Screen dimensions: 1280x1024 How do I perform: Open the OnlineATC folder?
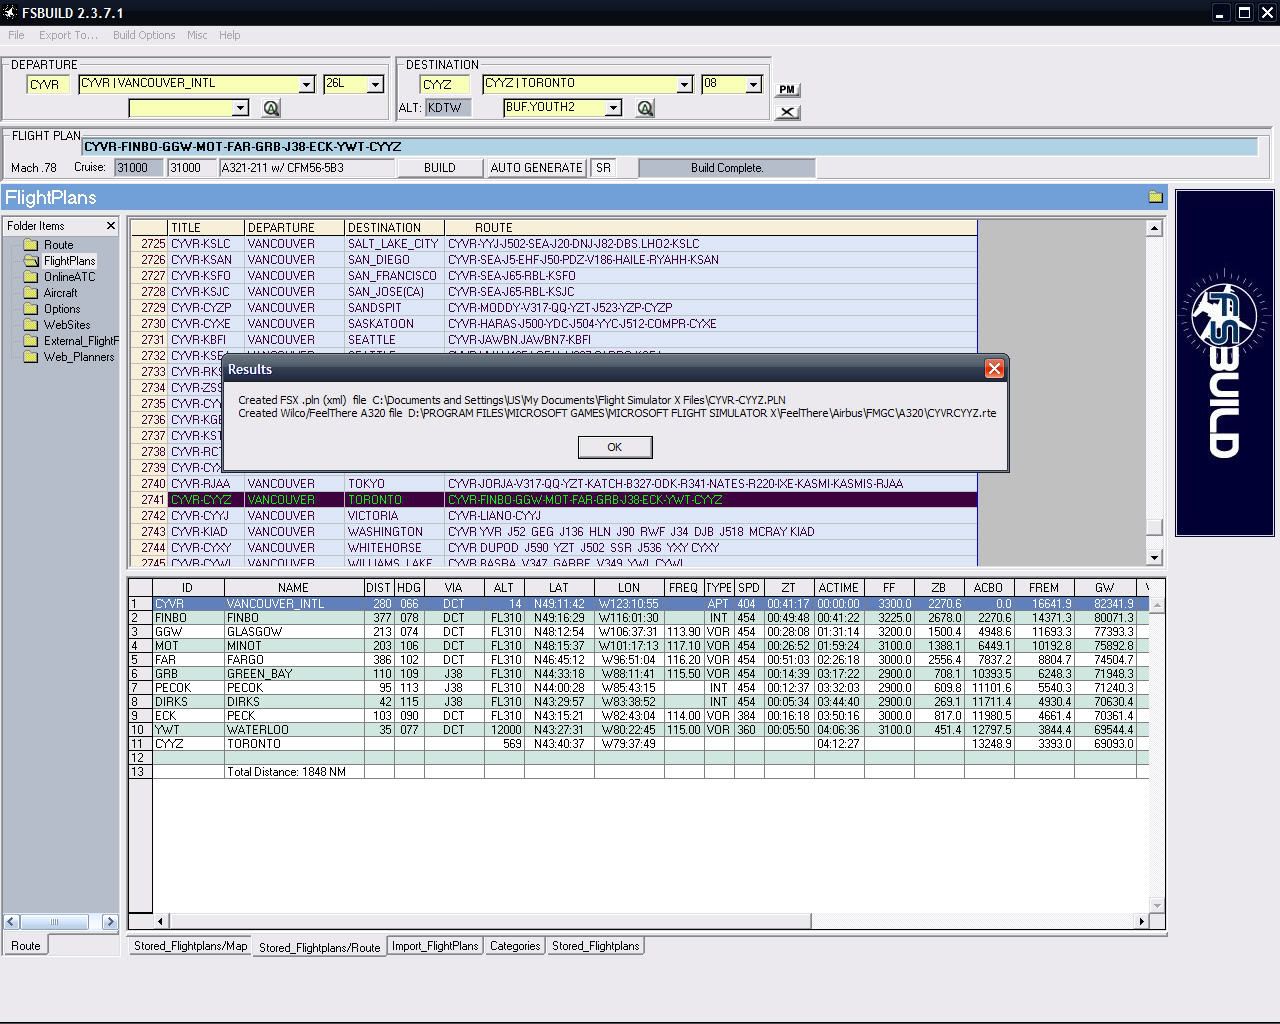click(x=69, y=277)
